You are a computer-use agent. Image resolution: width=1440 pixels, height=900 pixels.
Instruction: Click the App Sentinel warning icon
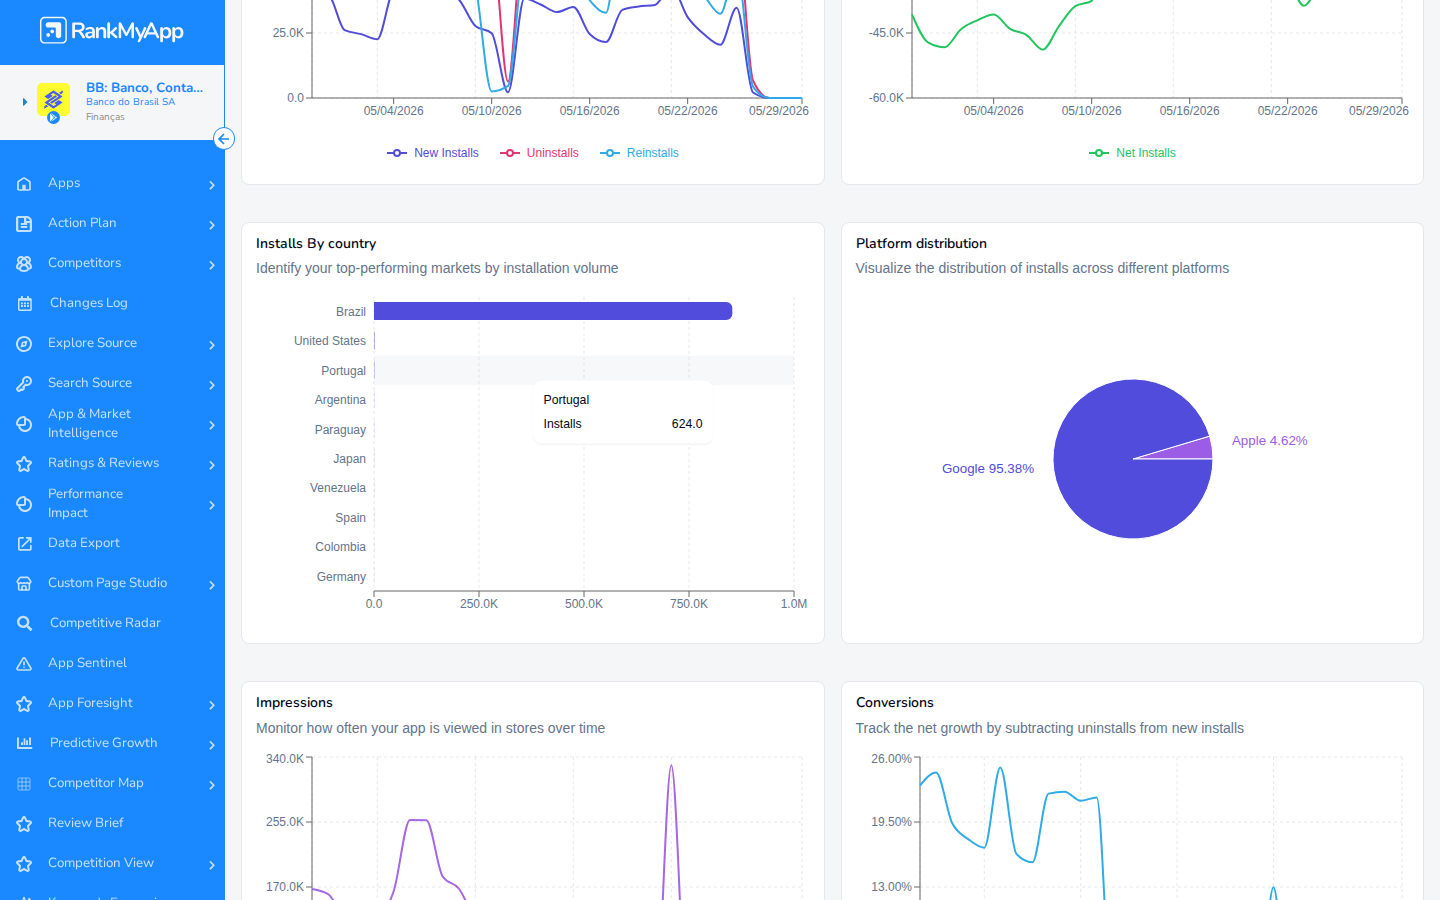click(25, 663)
